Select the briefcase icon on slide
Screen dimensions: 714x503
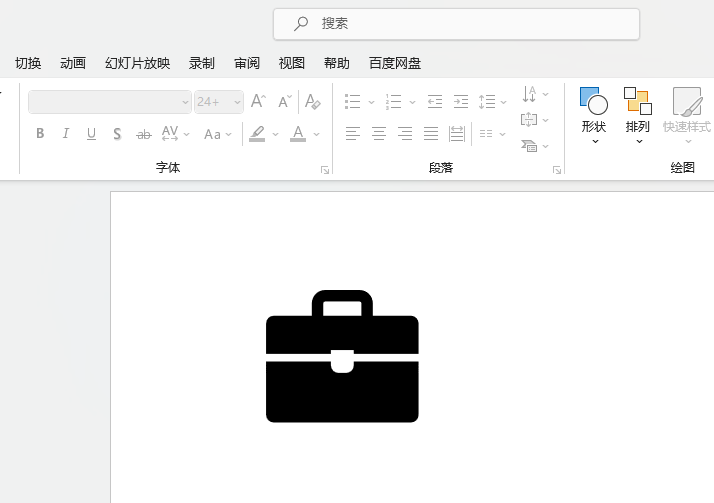(342, 356)
